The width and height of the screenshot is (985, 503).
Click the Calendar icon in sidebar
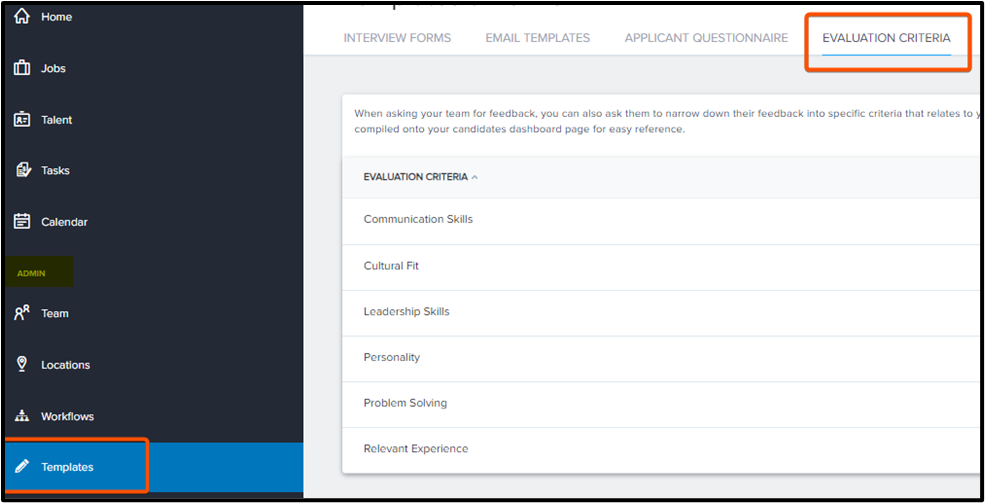(22, 221)
